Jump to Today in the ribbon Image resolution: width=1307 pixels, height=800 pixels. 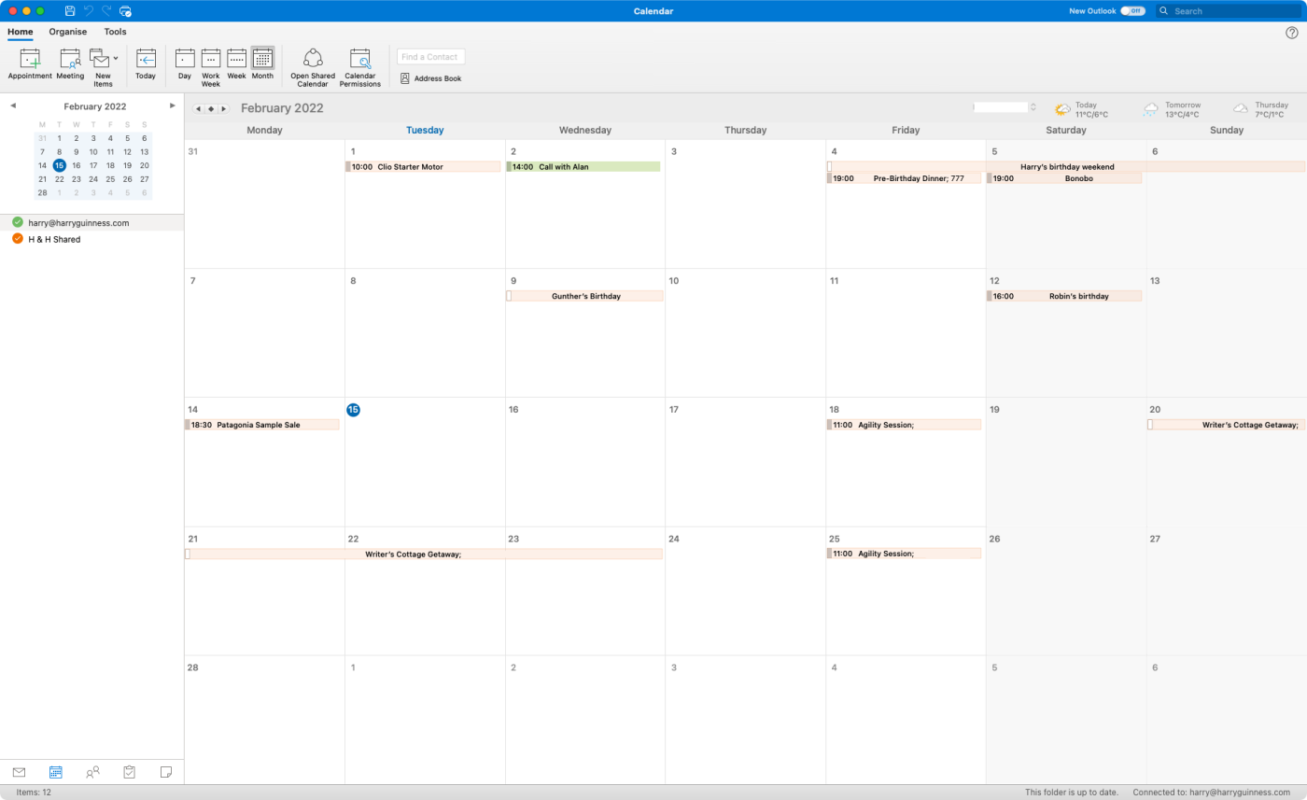pyautogui.click(x=146, y=65)
